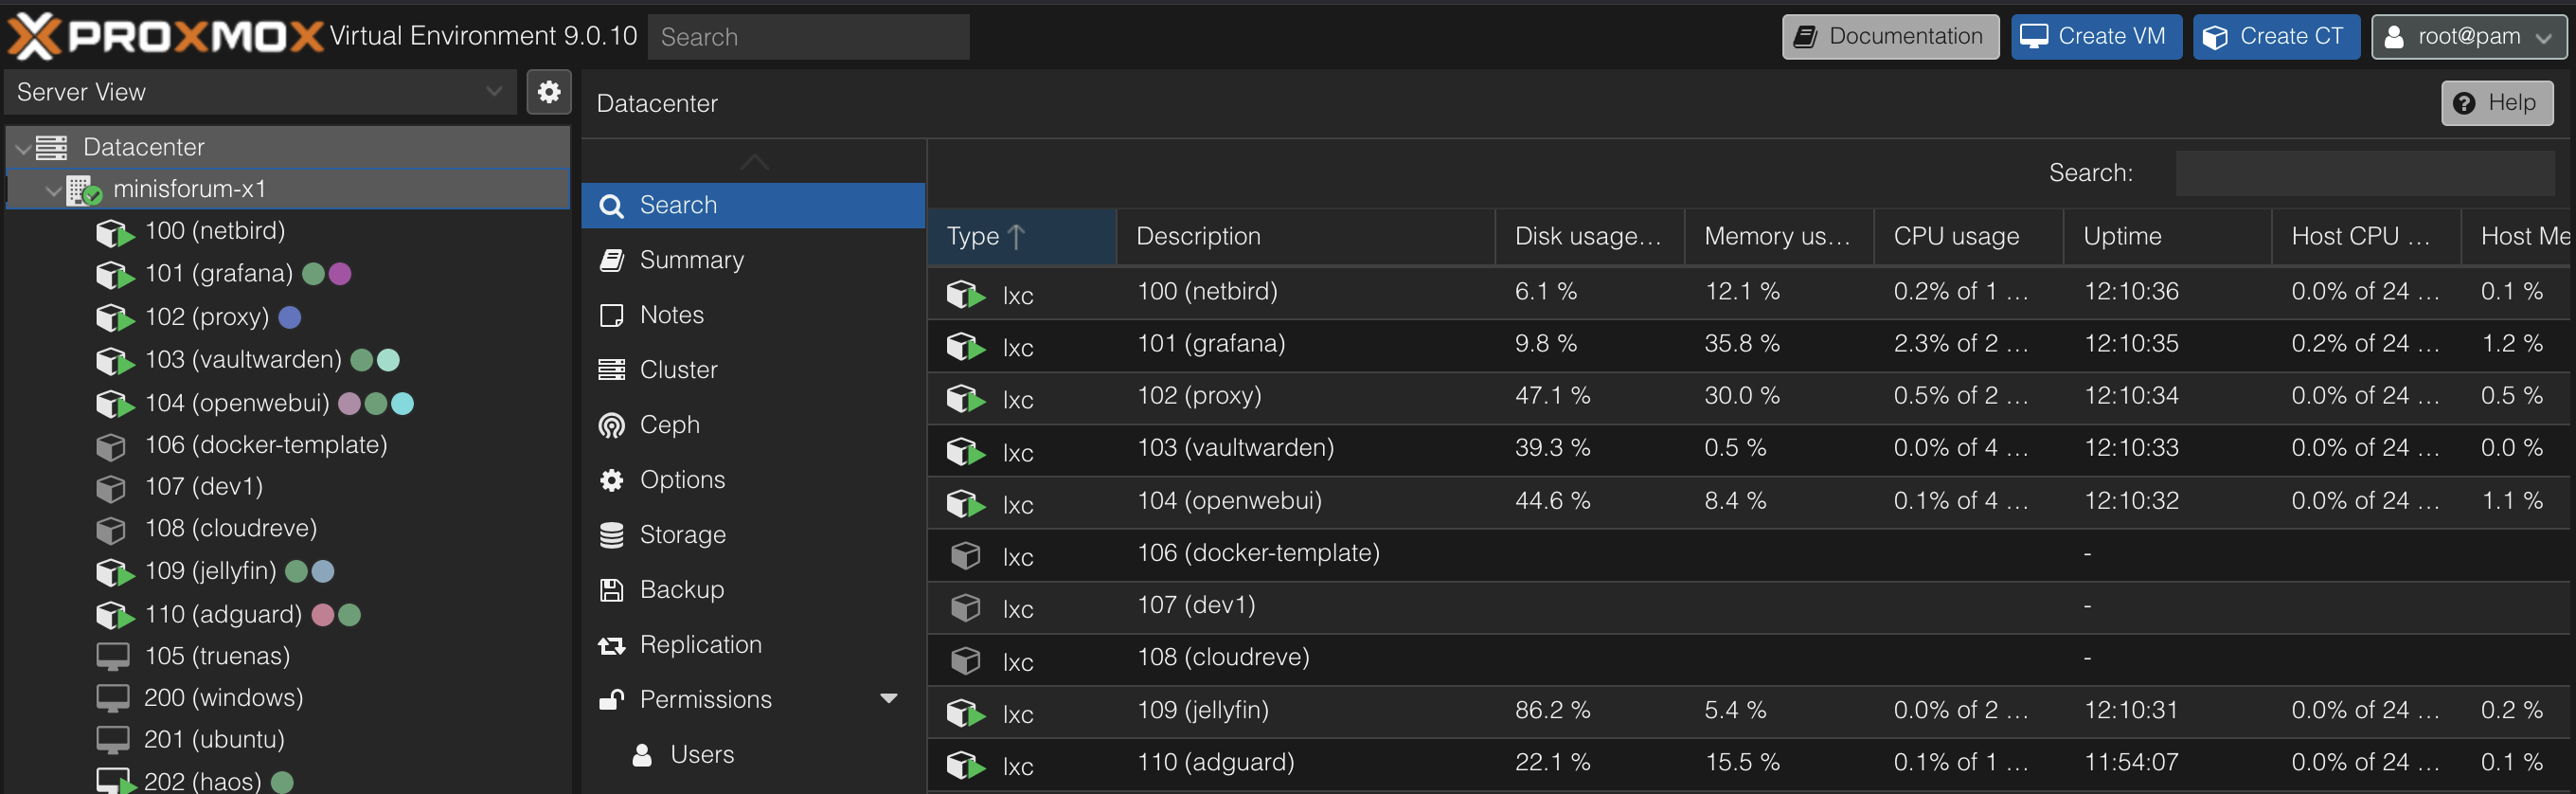
Task: Click the Options gear icon in the sidebar
Action: pyautogui.click(x=611, y=480)
